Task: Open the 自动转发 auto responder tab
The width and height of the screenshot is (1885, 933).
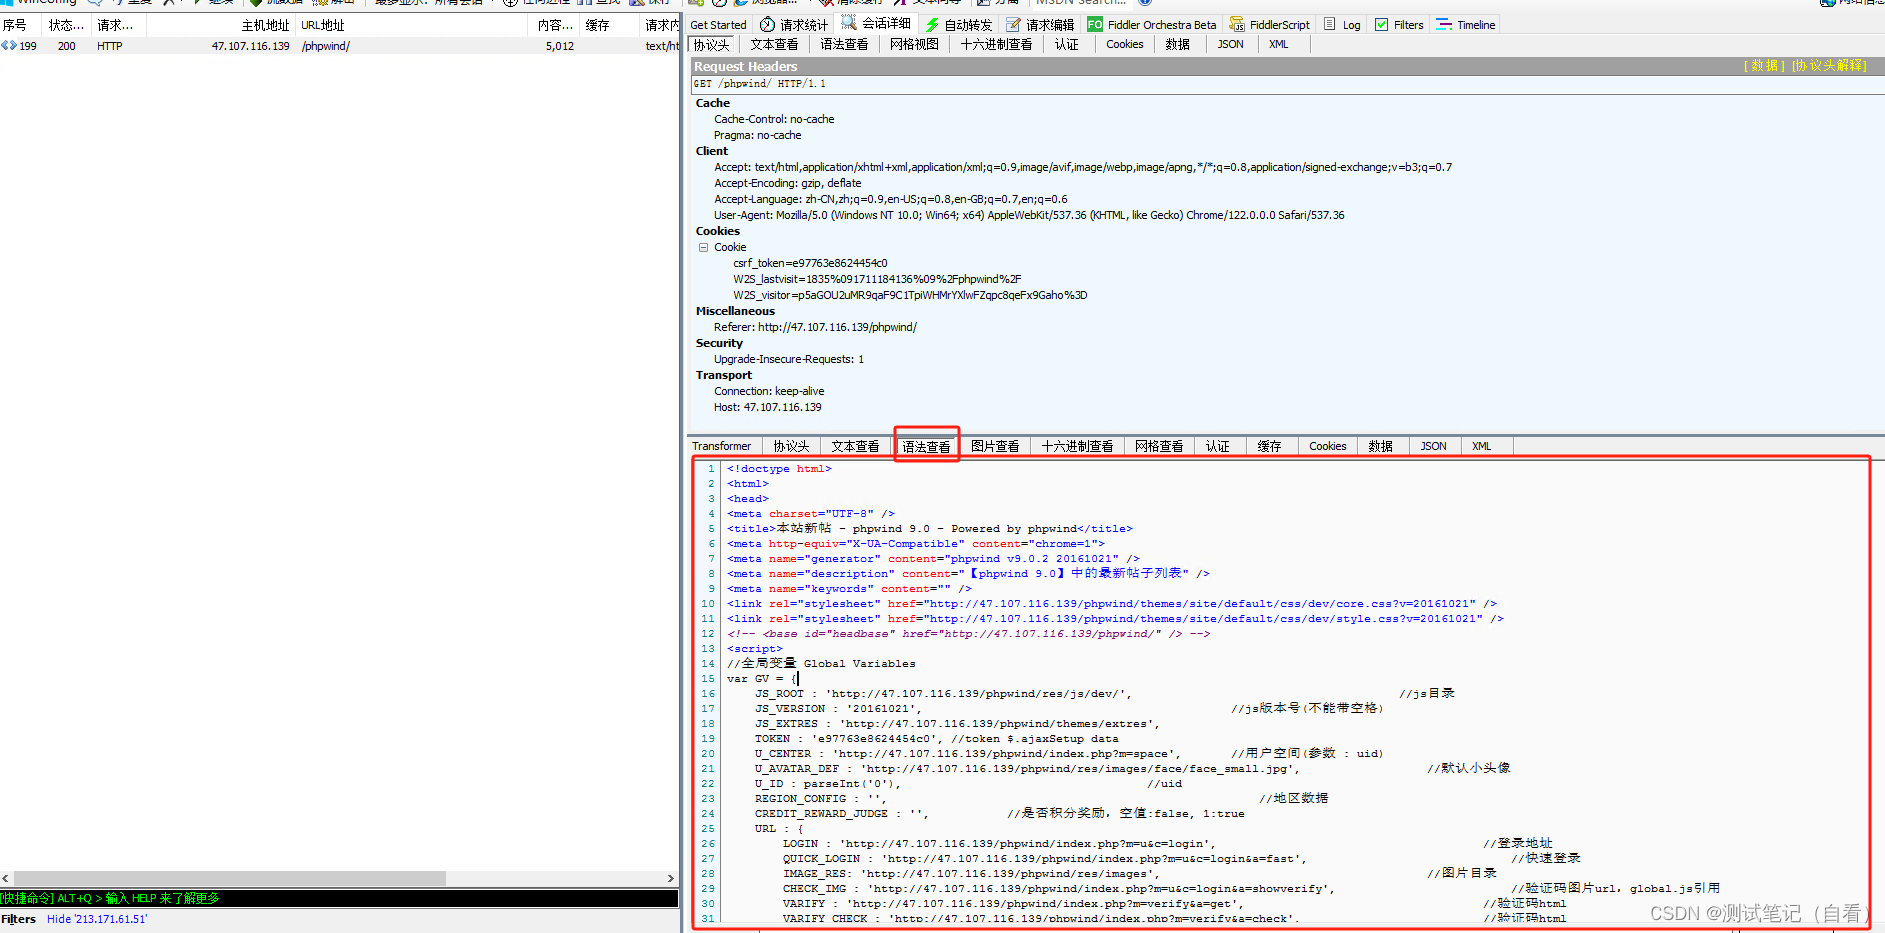Action: (x=959, y=24)
